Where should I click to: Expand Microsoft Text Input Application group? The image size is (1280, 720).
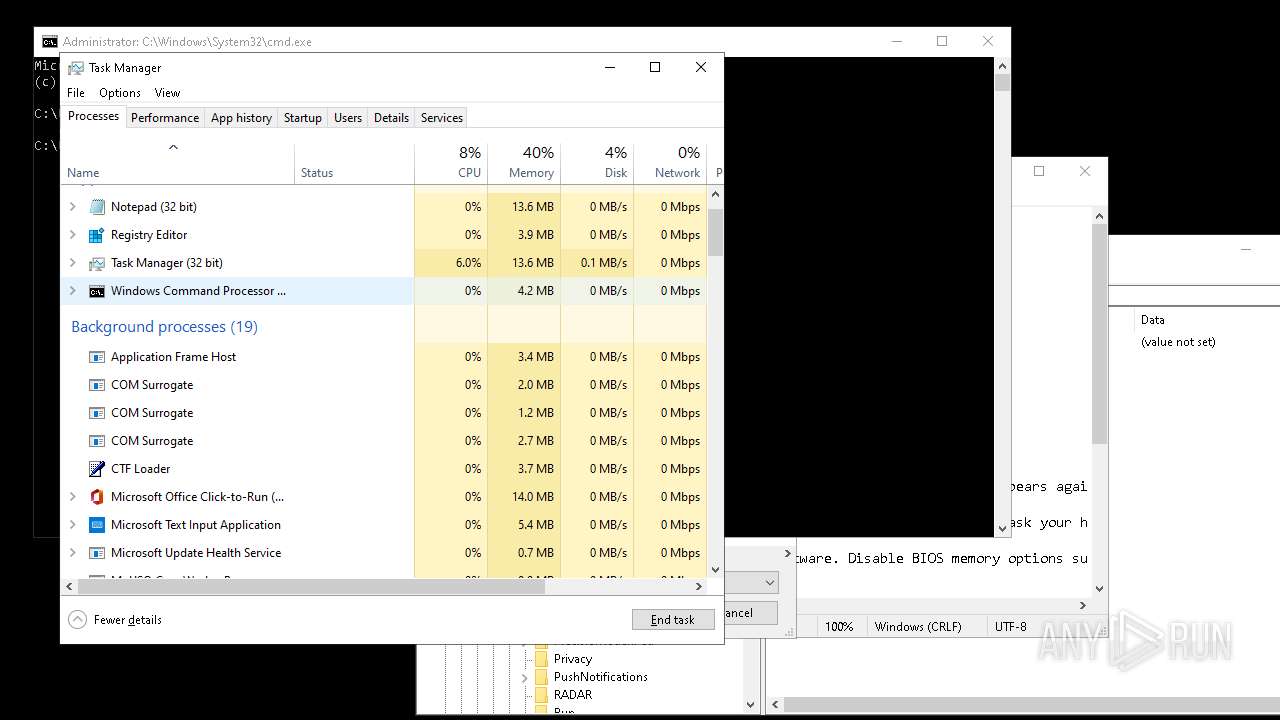(72, 525)
